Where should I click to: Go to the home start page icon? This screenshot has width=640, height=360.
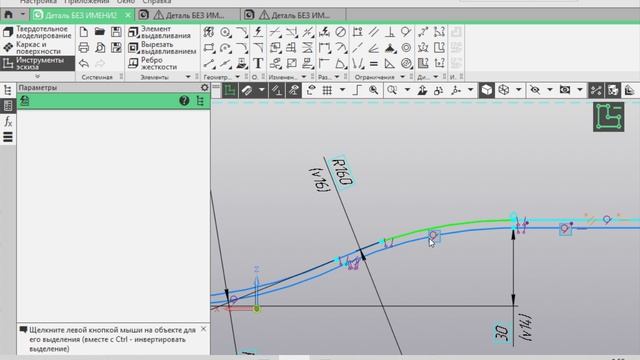coord(9,15)
